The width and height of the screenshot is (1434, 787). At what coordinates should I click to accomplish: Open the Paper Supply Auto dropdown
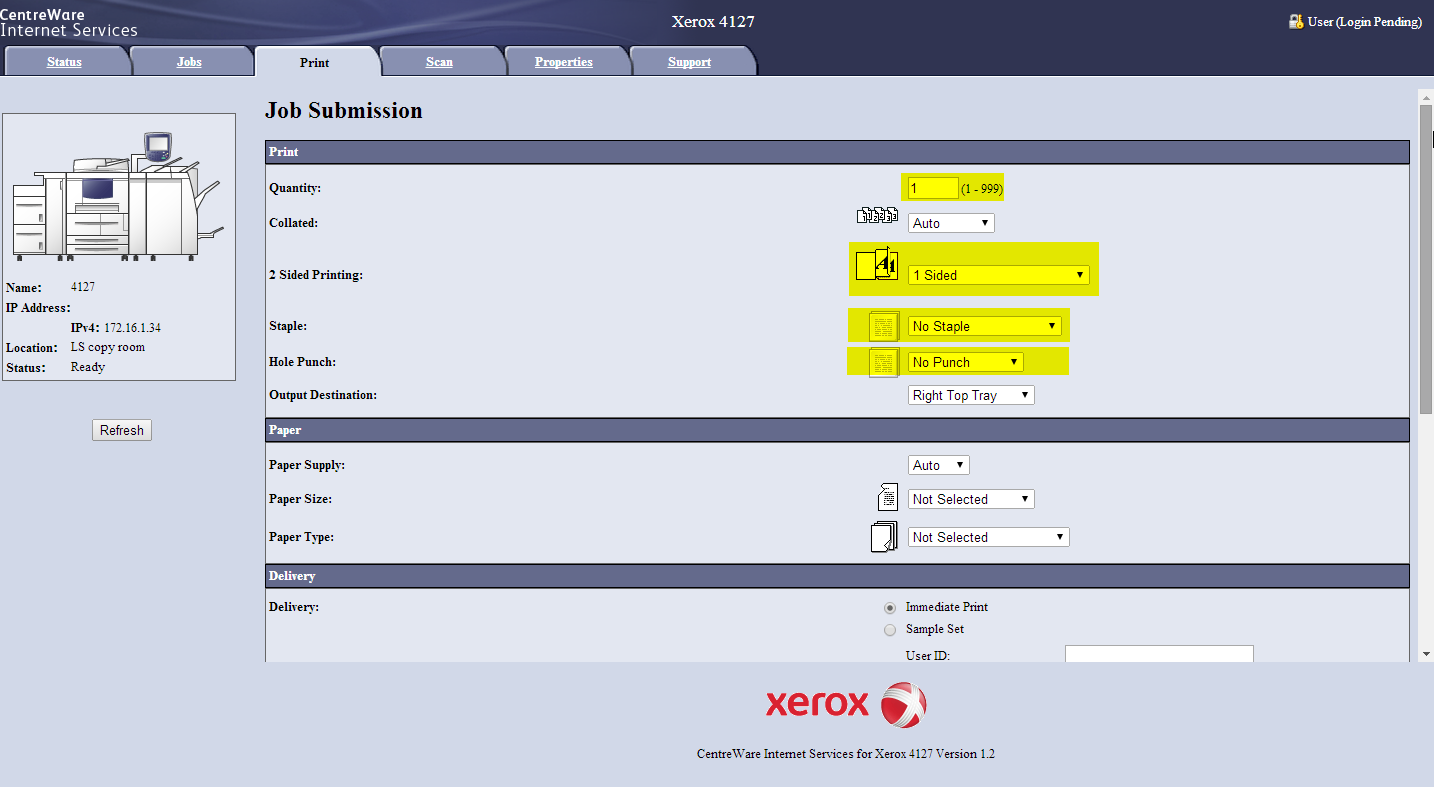[938, 465]
